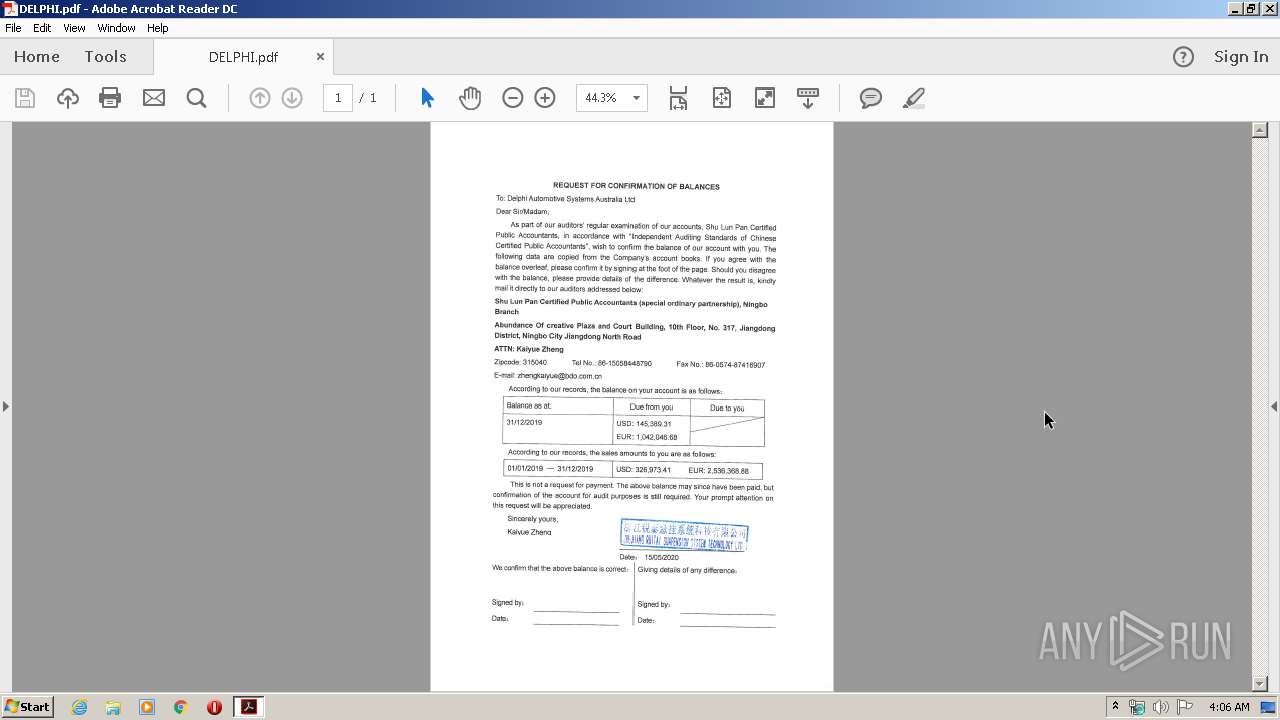Switch to full screen read mode

pos(765,98)
